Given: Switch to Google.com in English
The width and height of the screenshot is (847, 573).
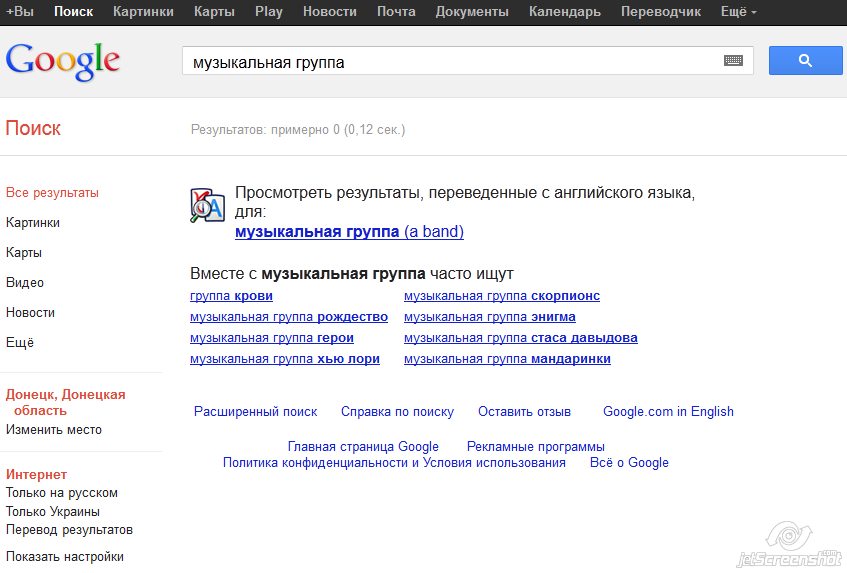Looking at the screenshot, I should pyautogui.click(x=668, y=411).
